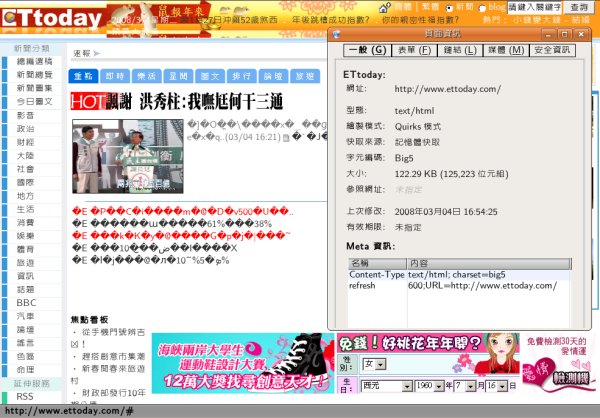Open the 重點 news tab
Screen dimensions: 600x418
point(83,76)
